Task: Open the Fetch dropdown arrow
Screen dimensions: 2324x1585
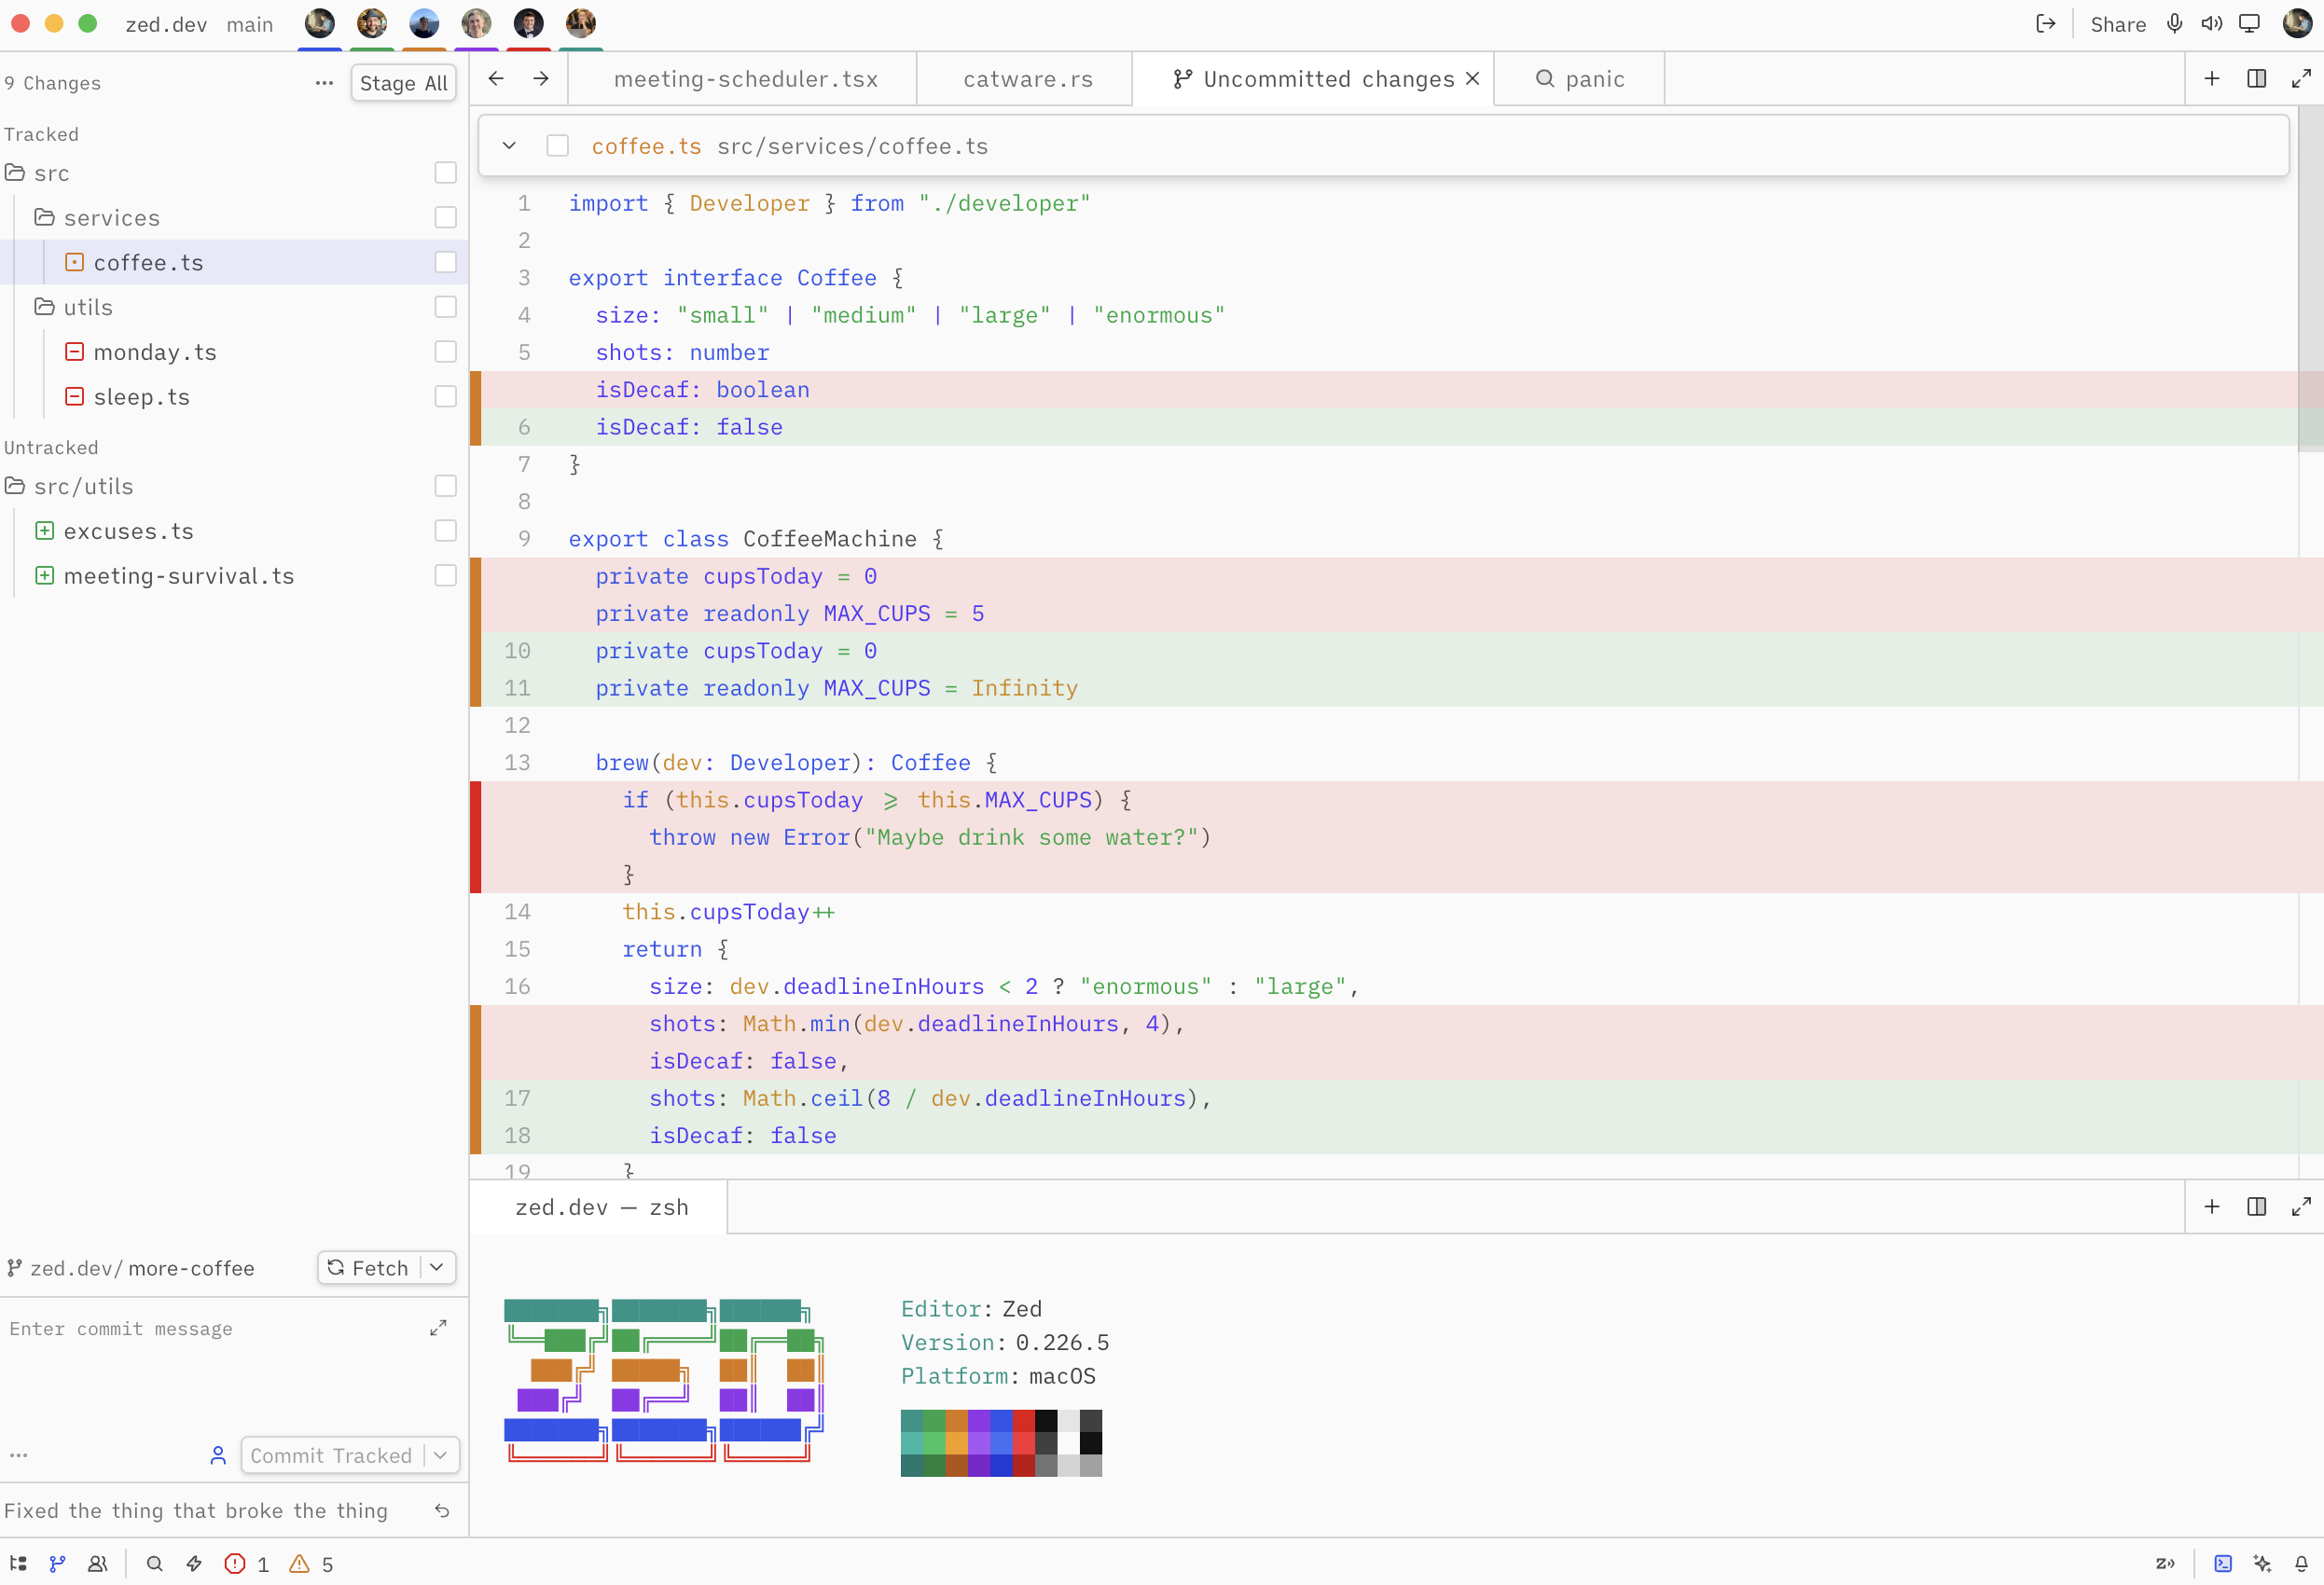Action: click(x=437, y=1267)
